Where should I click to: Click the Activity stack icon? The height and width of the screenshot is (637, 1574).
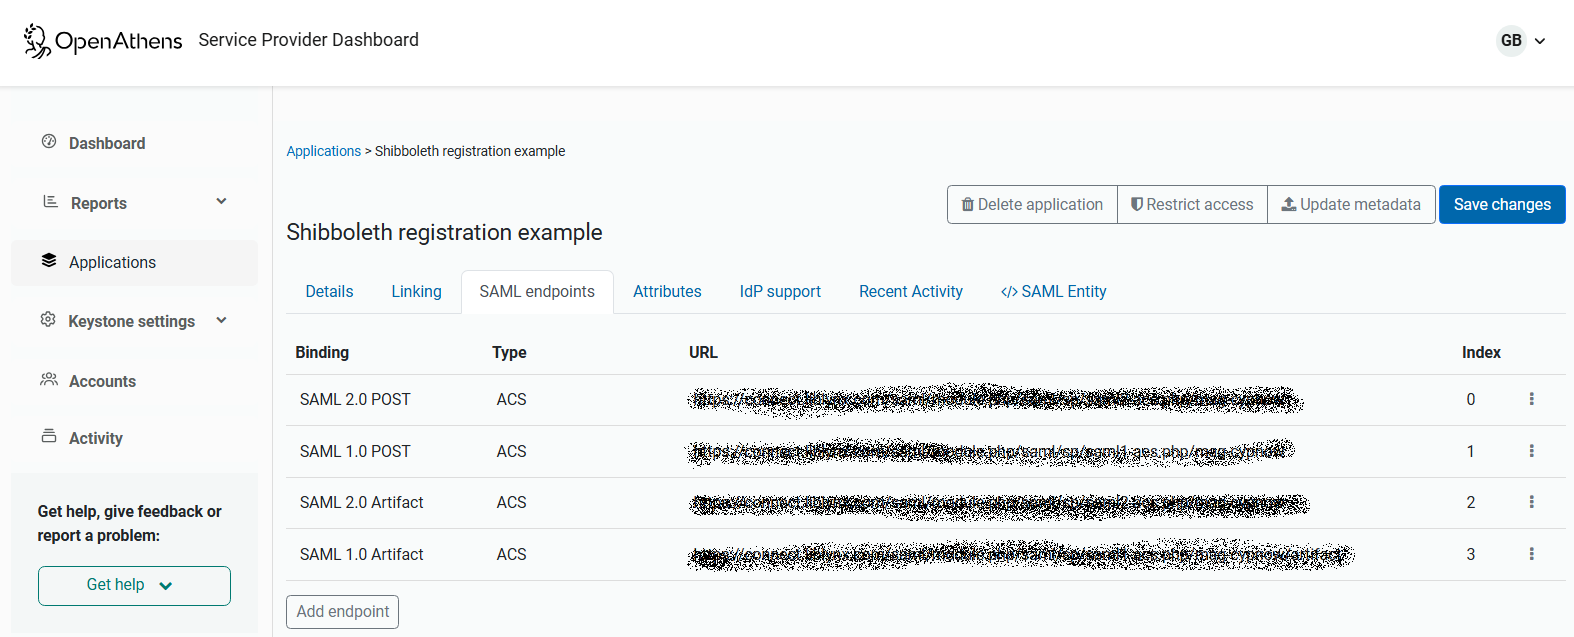(x=49, y=436)
